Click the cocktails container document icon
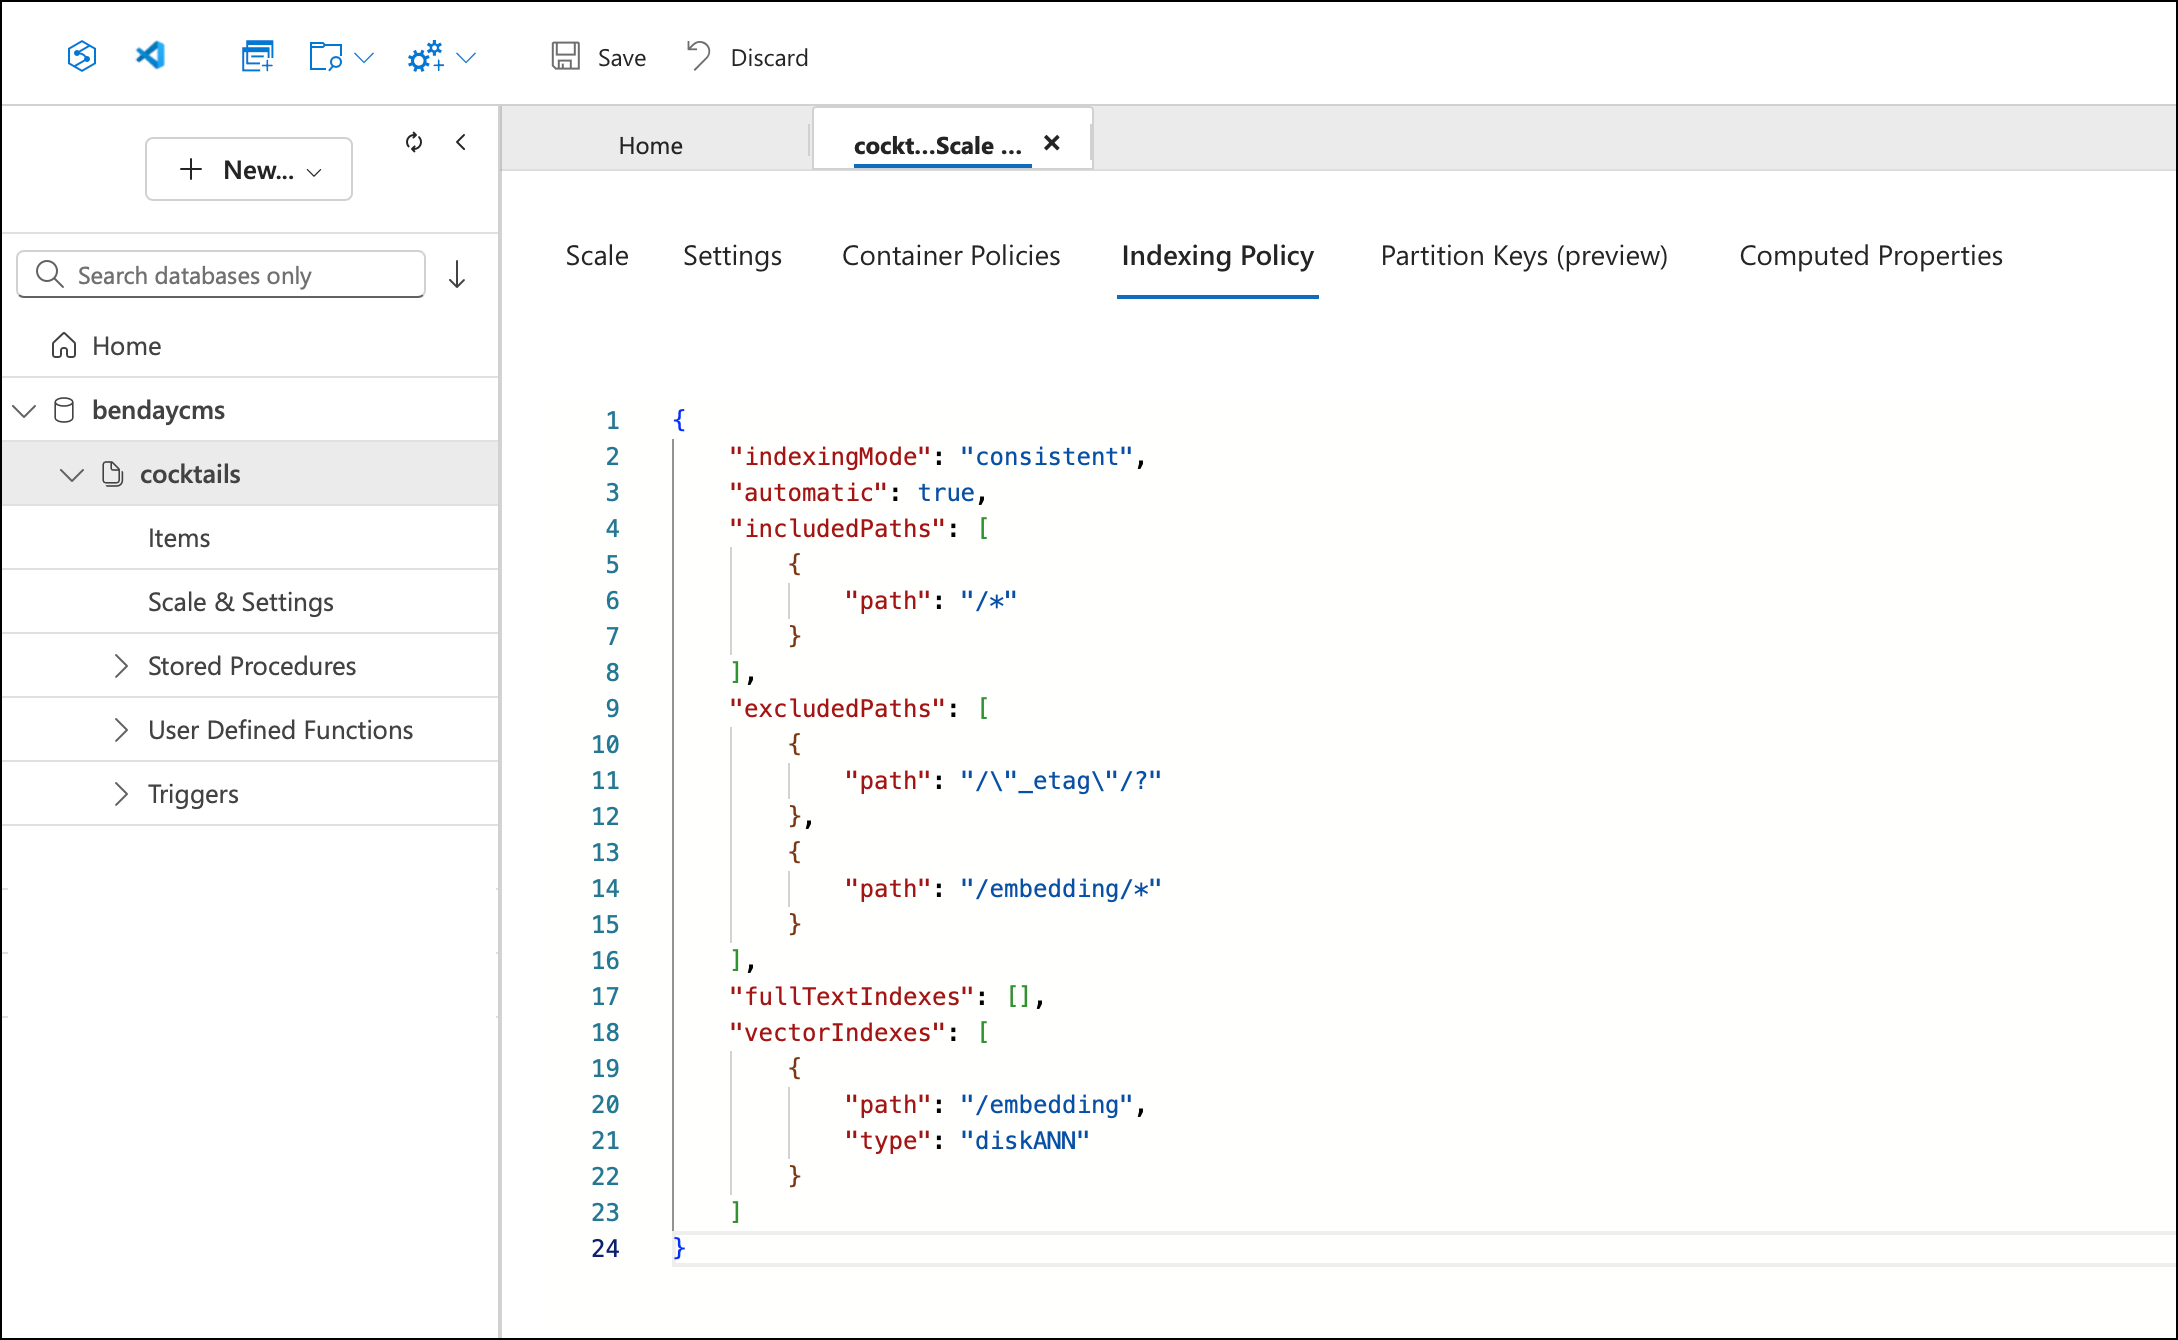 (112, 474)
